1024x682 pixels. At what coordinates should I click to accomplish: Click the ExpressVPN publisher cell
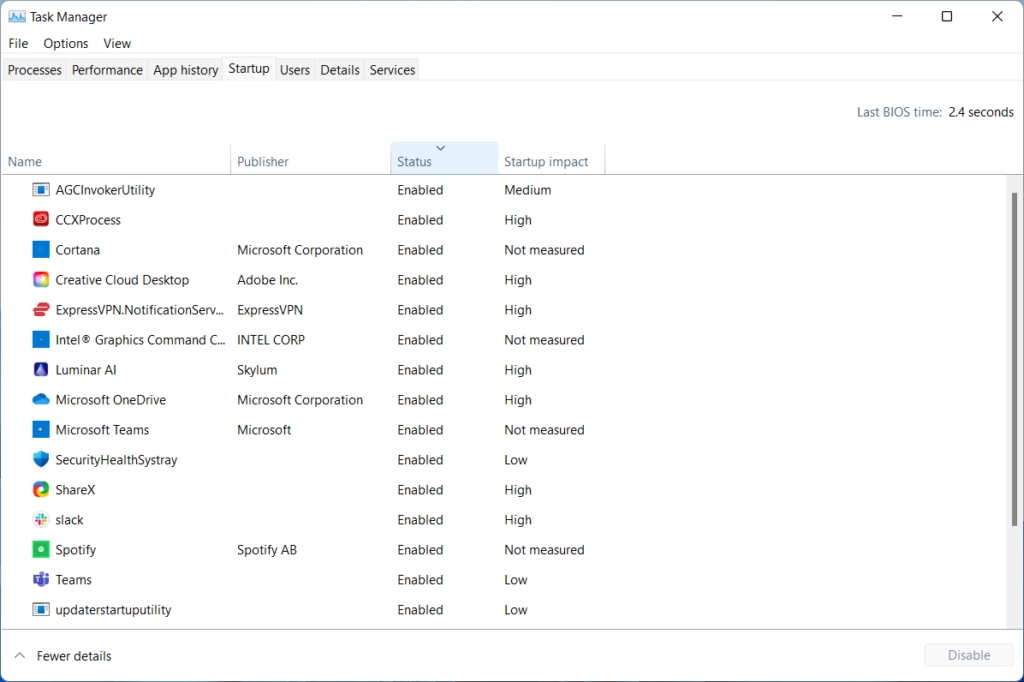270,310
